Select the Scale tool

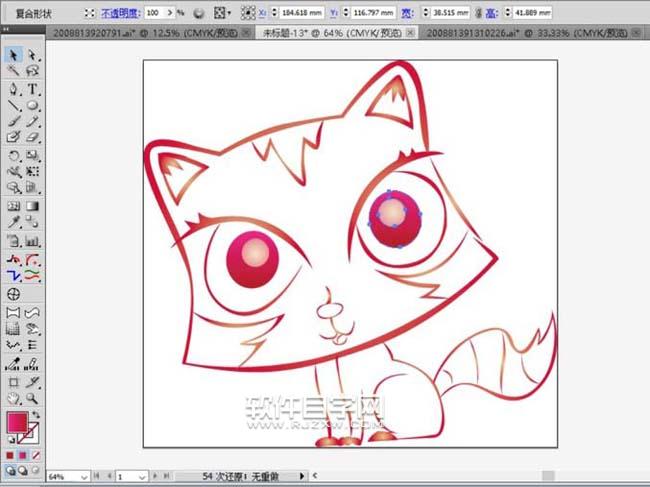[x=32, y=155]
